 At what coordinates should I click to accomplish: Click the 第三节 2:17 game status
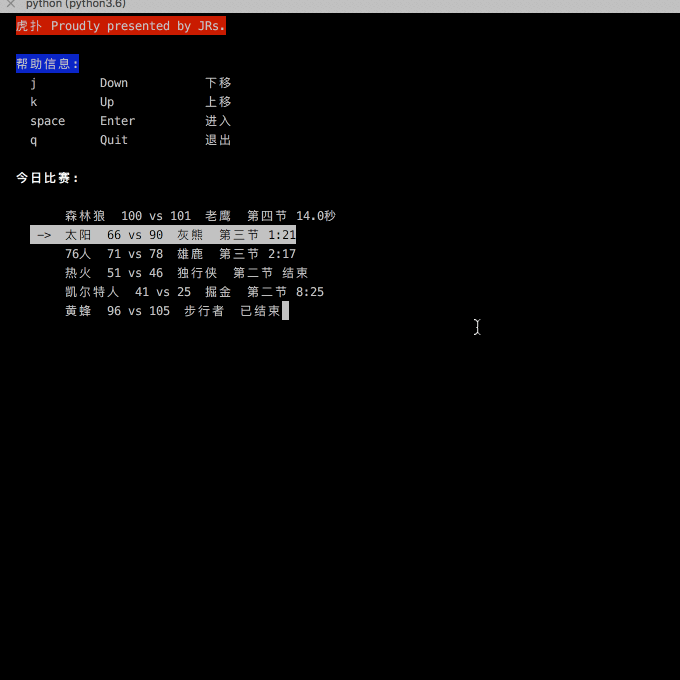(258, 254)
